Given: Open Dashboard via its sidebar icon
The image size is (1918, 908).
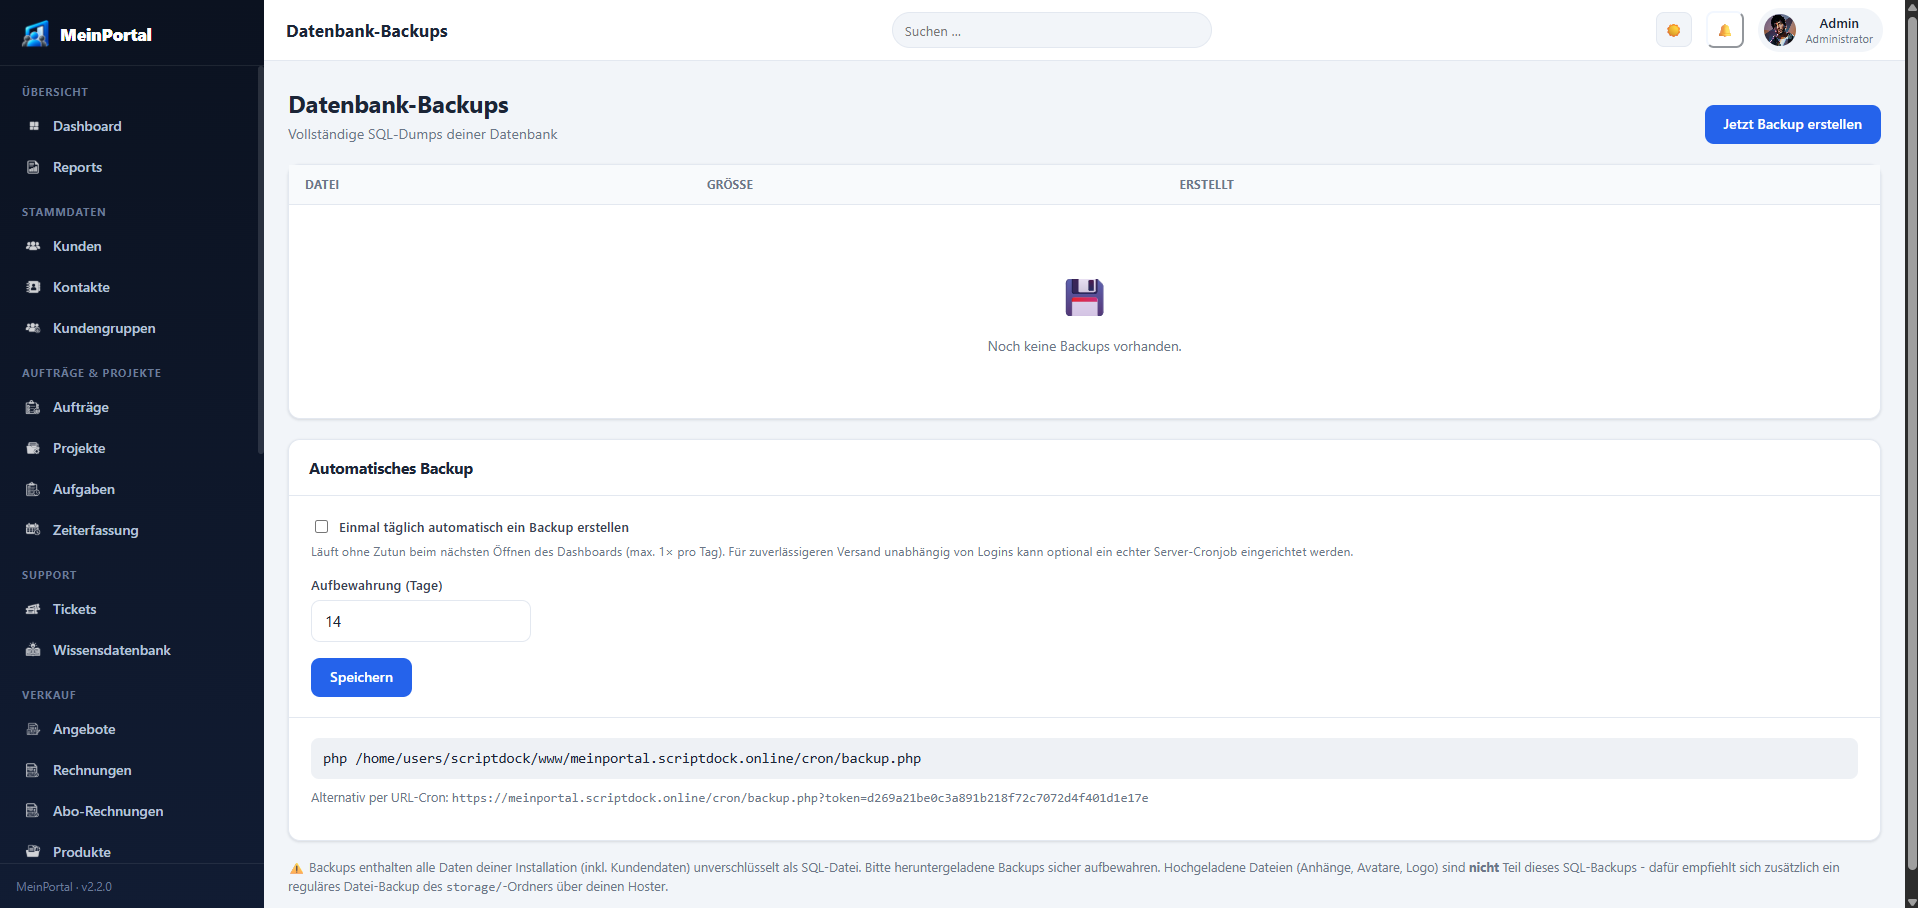Looking at the screenshot, I should (33, 126).
